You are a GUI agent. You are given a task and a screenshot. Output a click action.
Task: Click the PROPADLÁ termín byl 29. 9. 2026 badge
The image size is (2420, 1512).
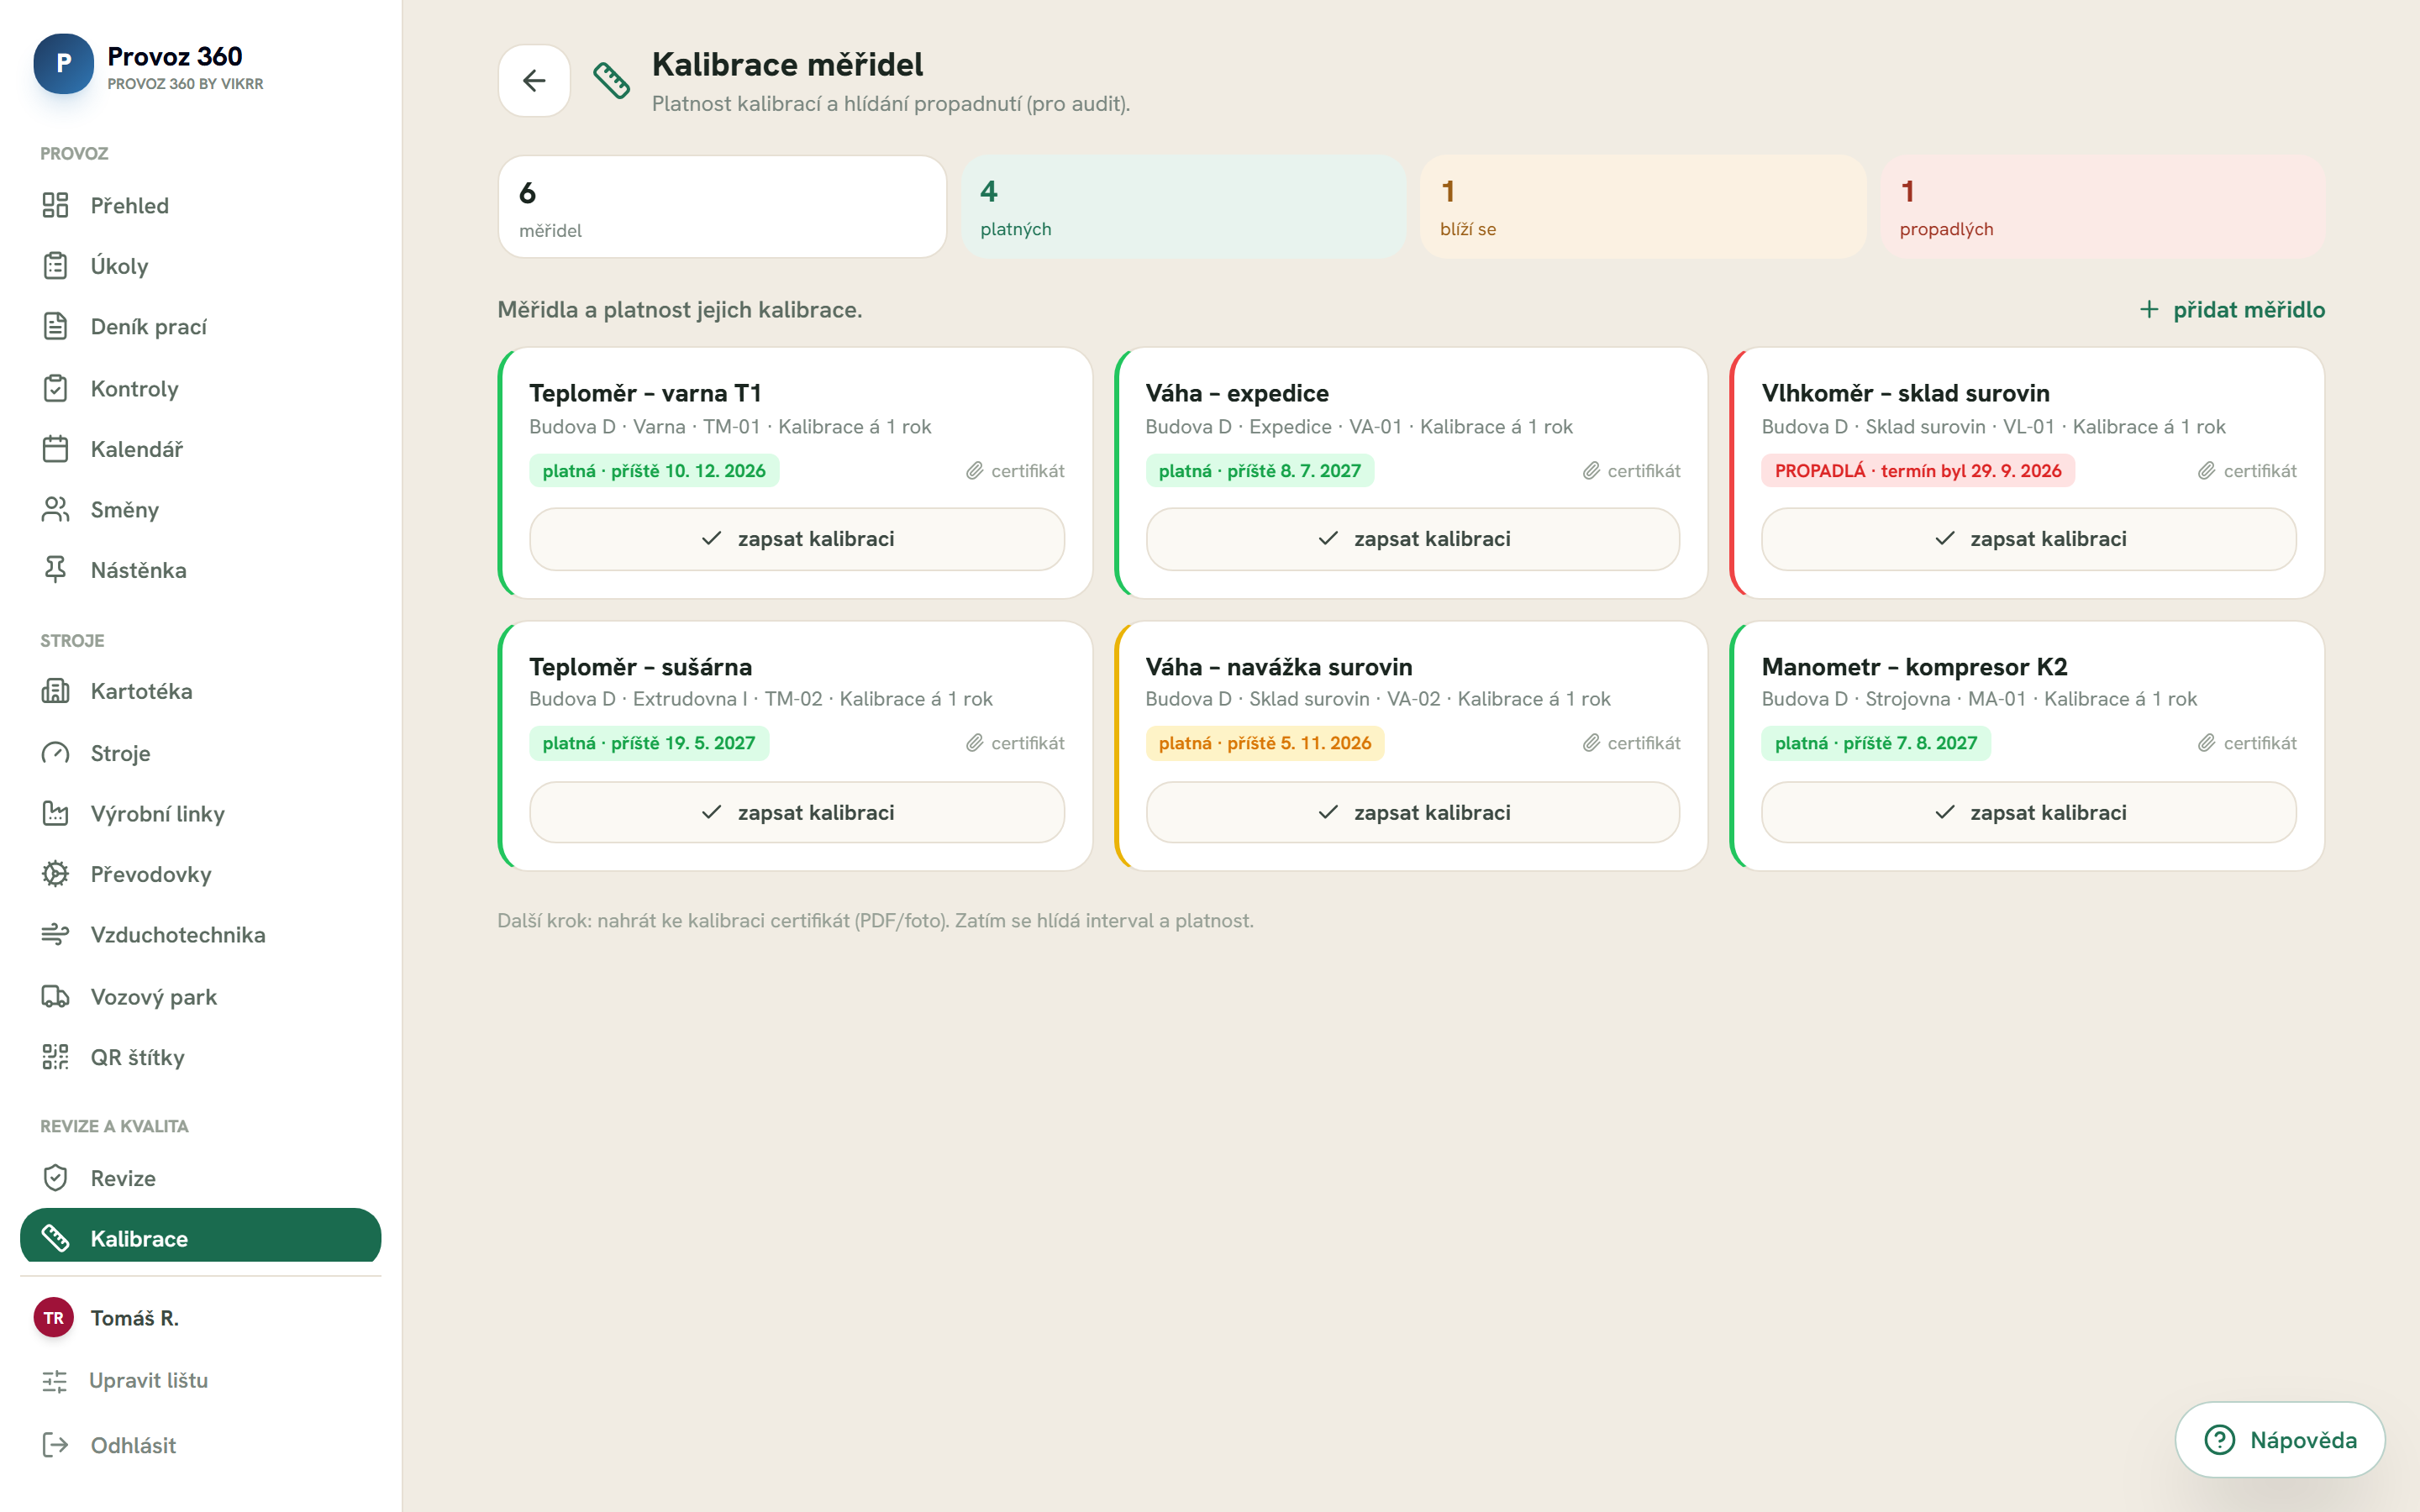coord(1918,471)
